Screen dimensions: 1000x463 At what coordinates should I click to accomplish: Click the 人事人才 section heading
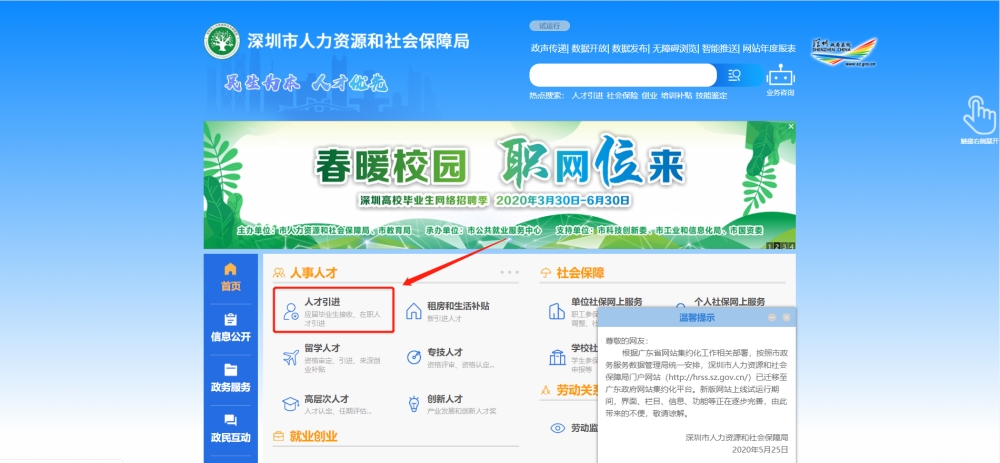pyautogui.click(x=313, y=273)
